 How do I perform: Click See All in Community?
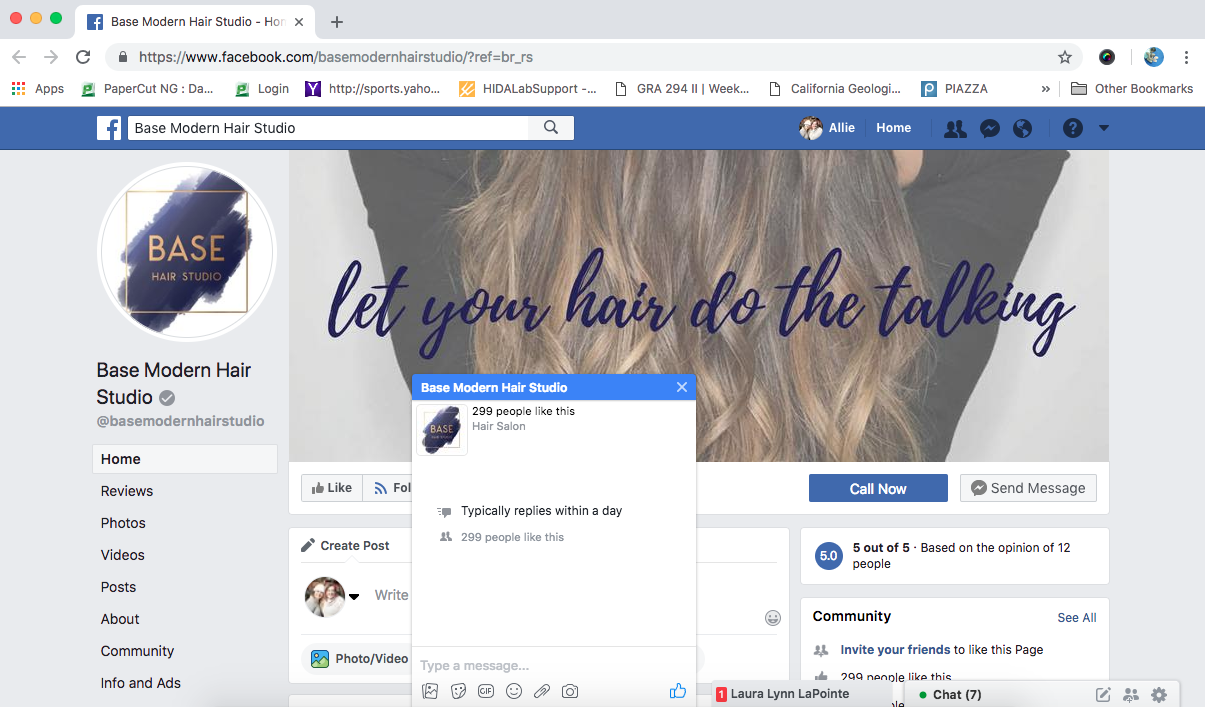pos(1077,618)
